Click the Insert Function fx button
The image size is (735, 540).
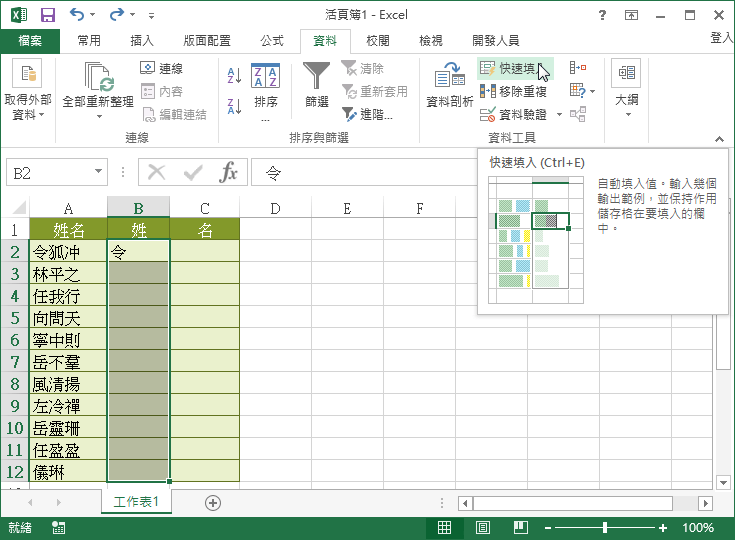click(x=228, y=172)
